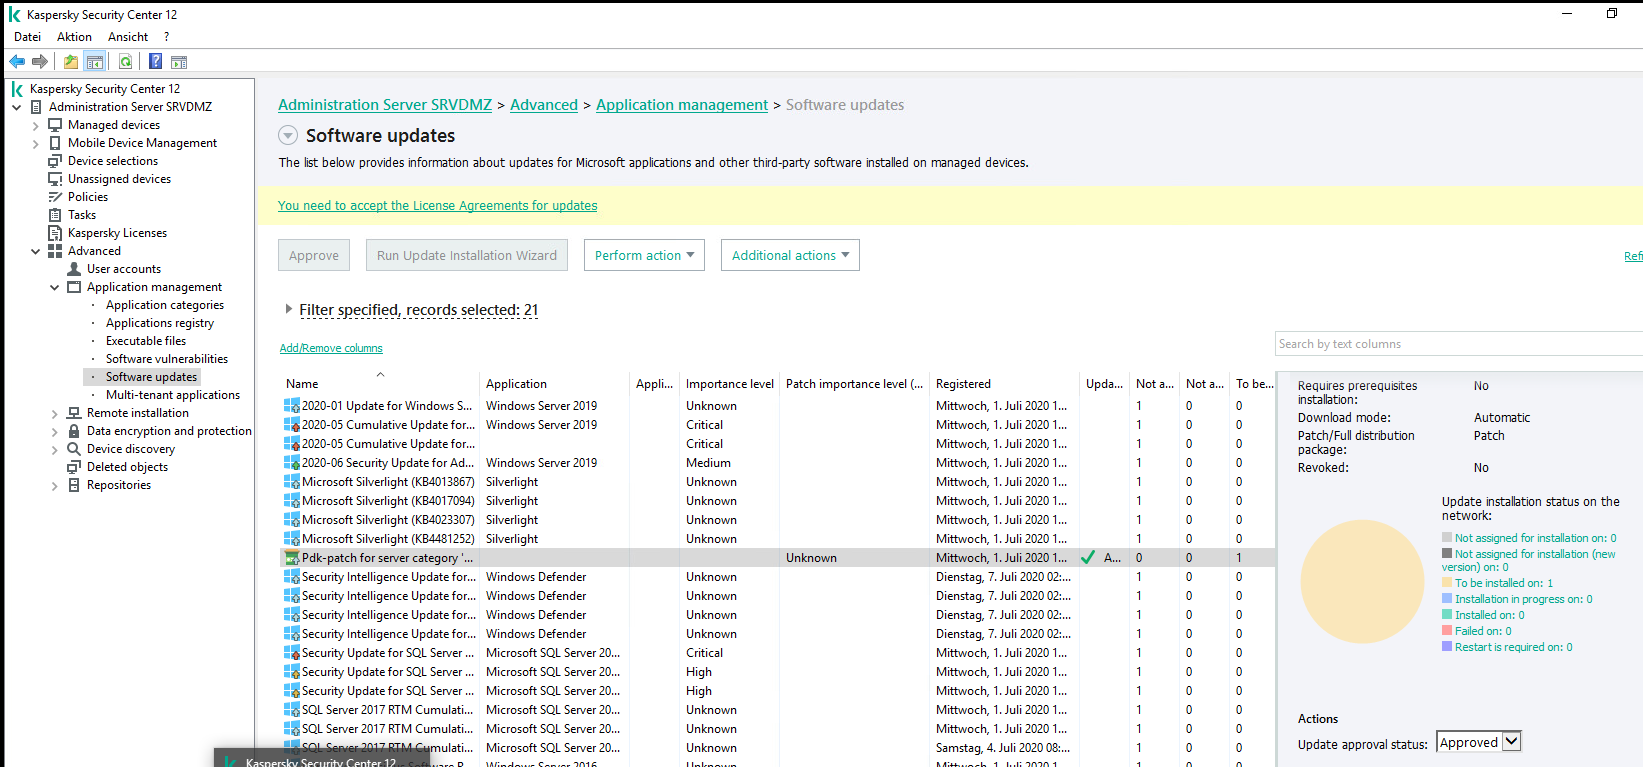This screenshot has height=767, width=1643.
Task: Open the Ansicht menu
Action: (128, 37)
